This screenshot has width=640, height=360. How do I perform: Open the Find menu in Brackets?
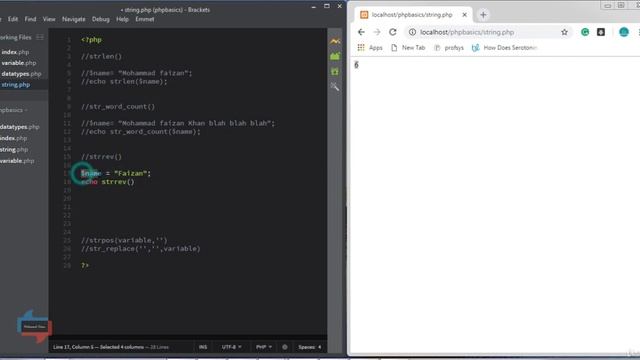[x=30, y=19]
